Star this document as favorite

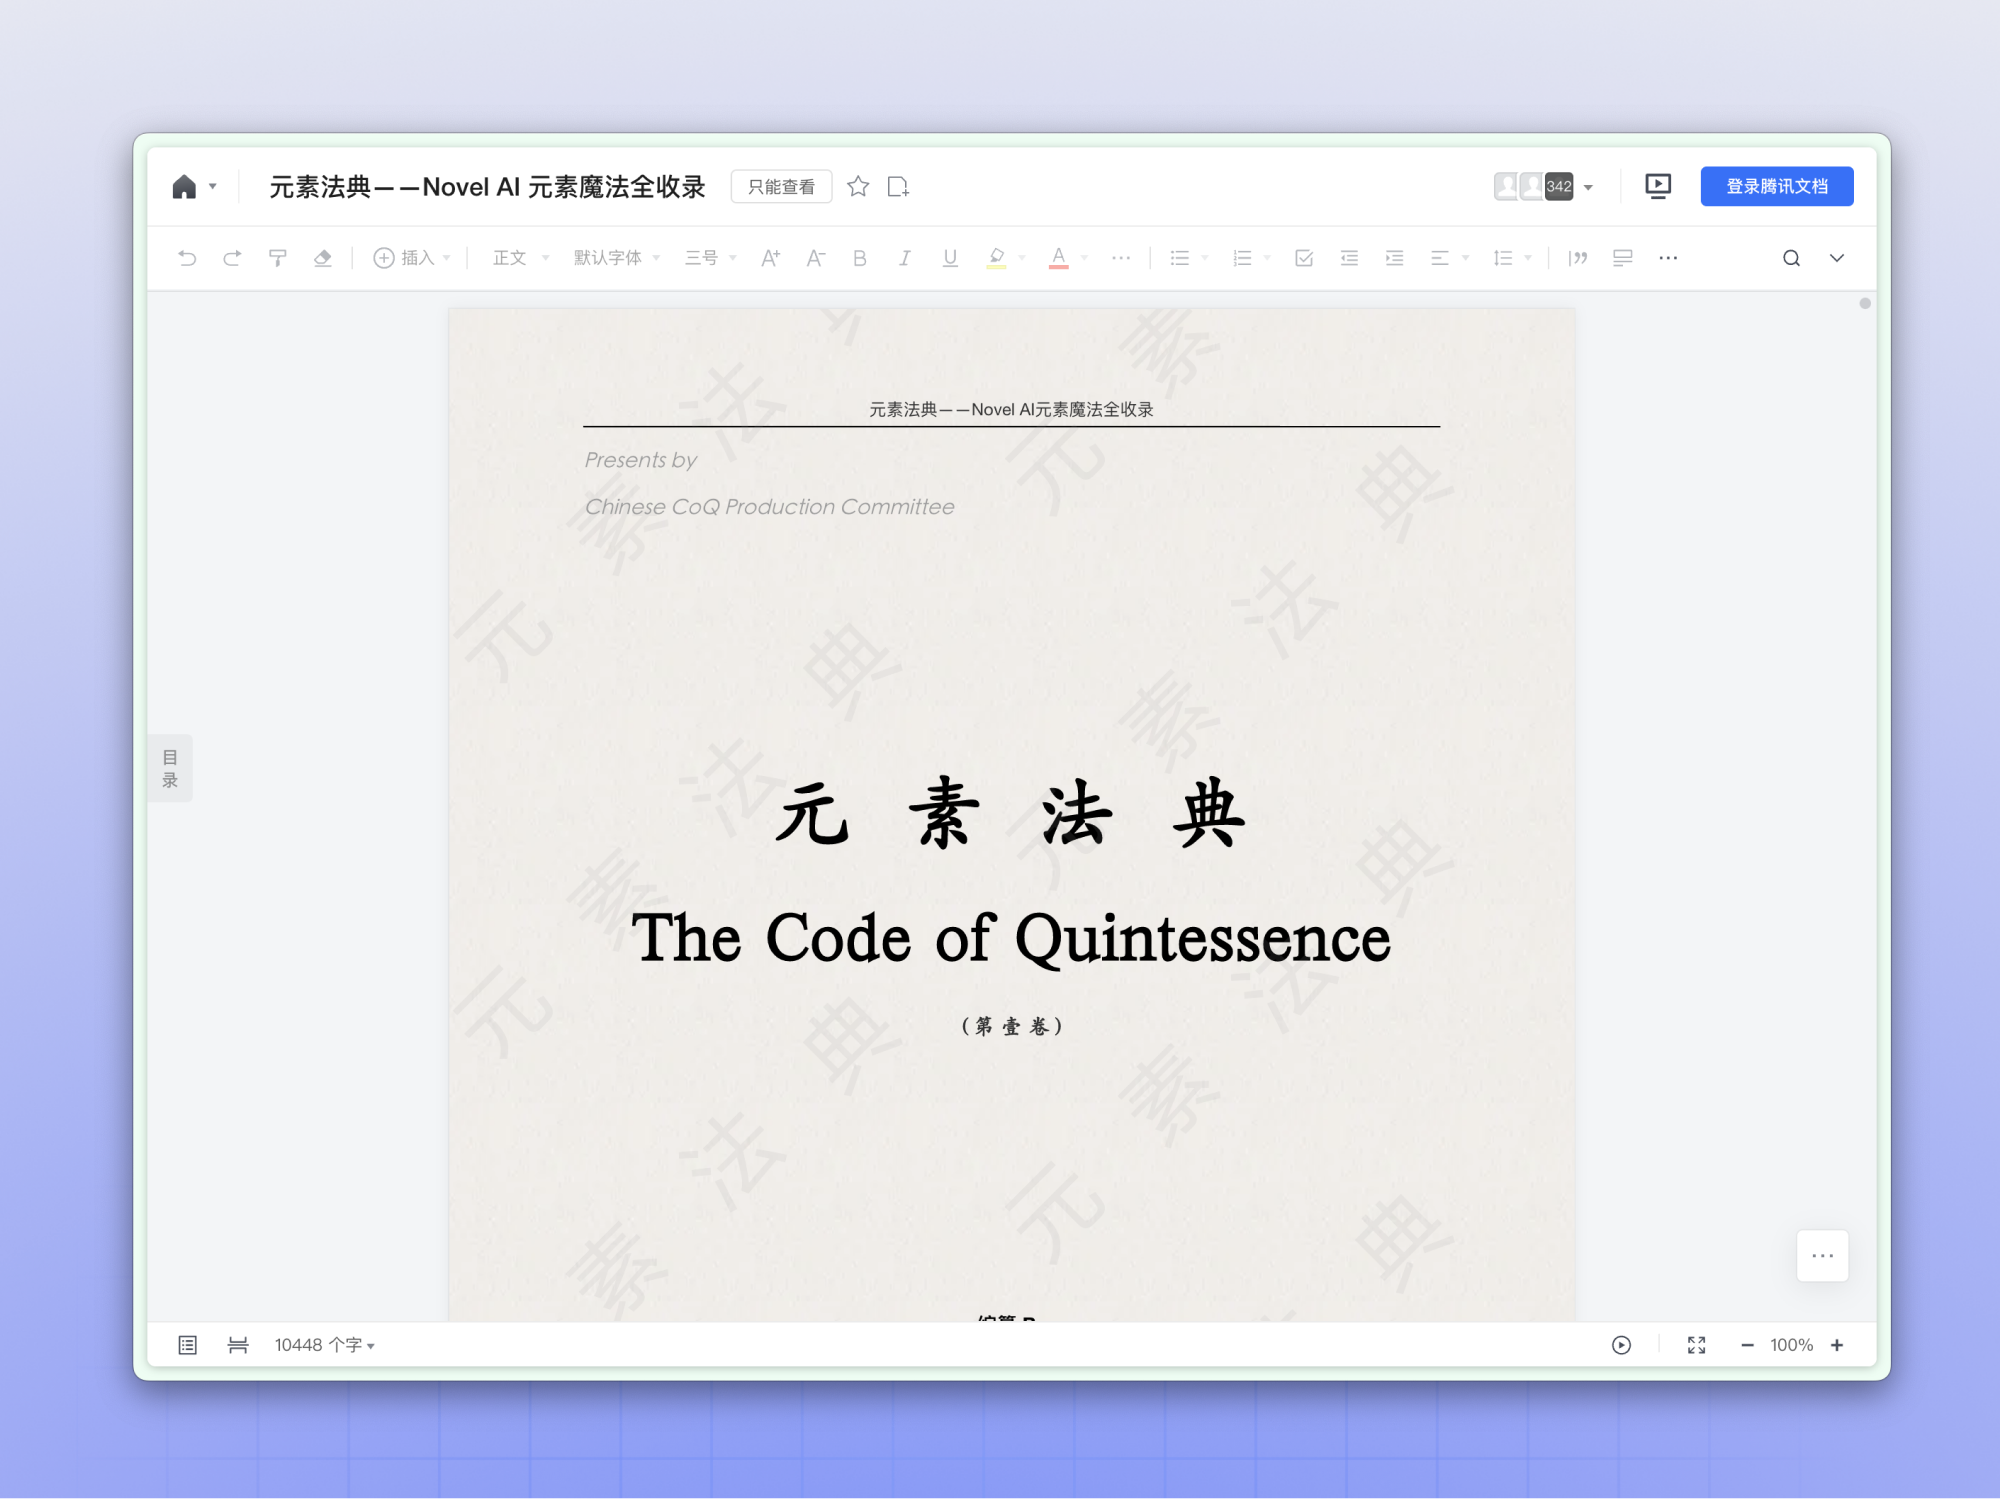point(858,186)
